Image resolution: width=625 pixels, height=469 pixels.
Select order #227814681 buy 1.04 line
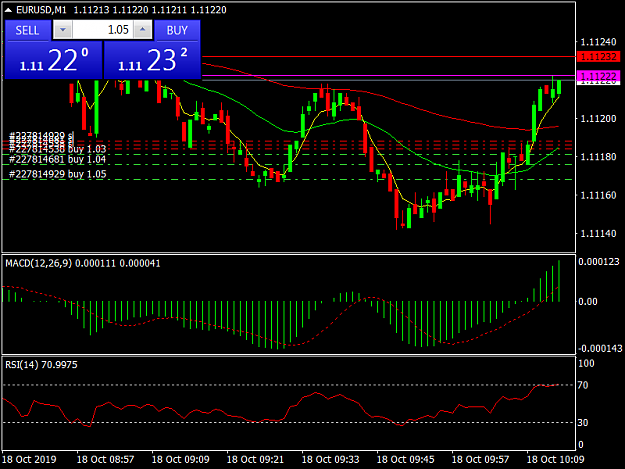57,159
